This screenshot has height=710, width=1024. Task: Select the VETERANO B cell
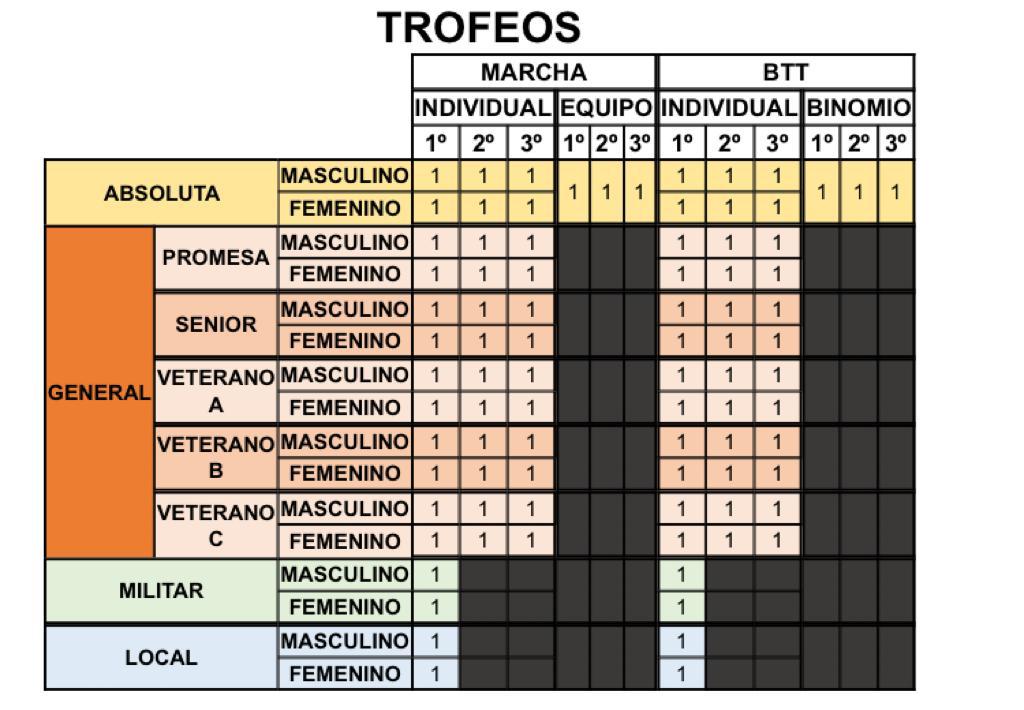click(216, 457)
